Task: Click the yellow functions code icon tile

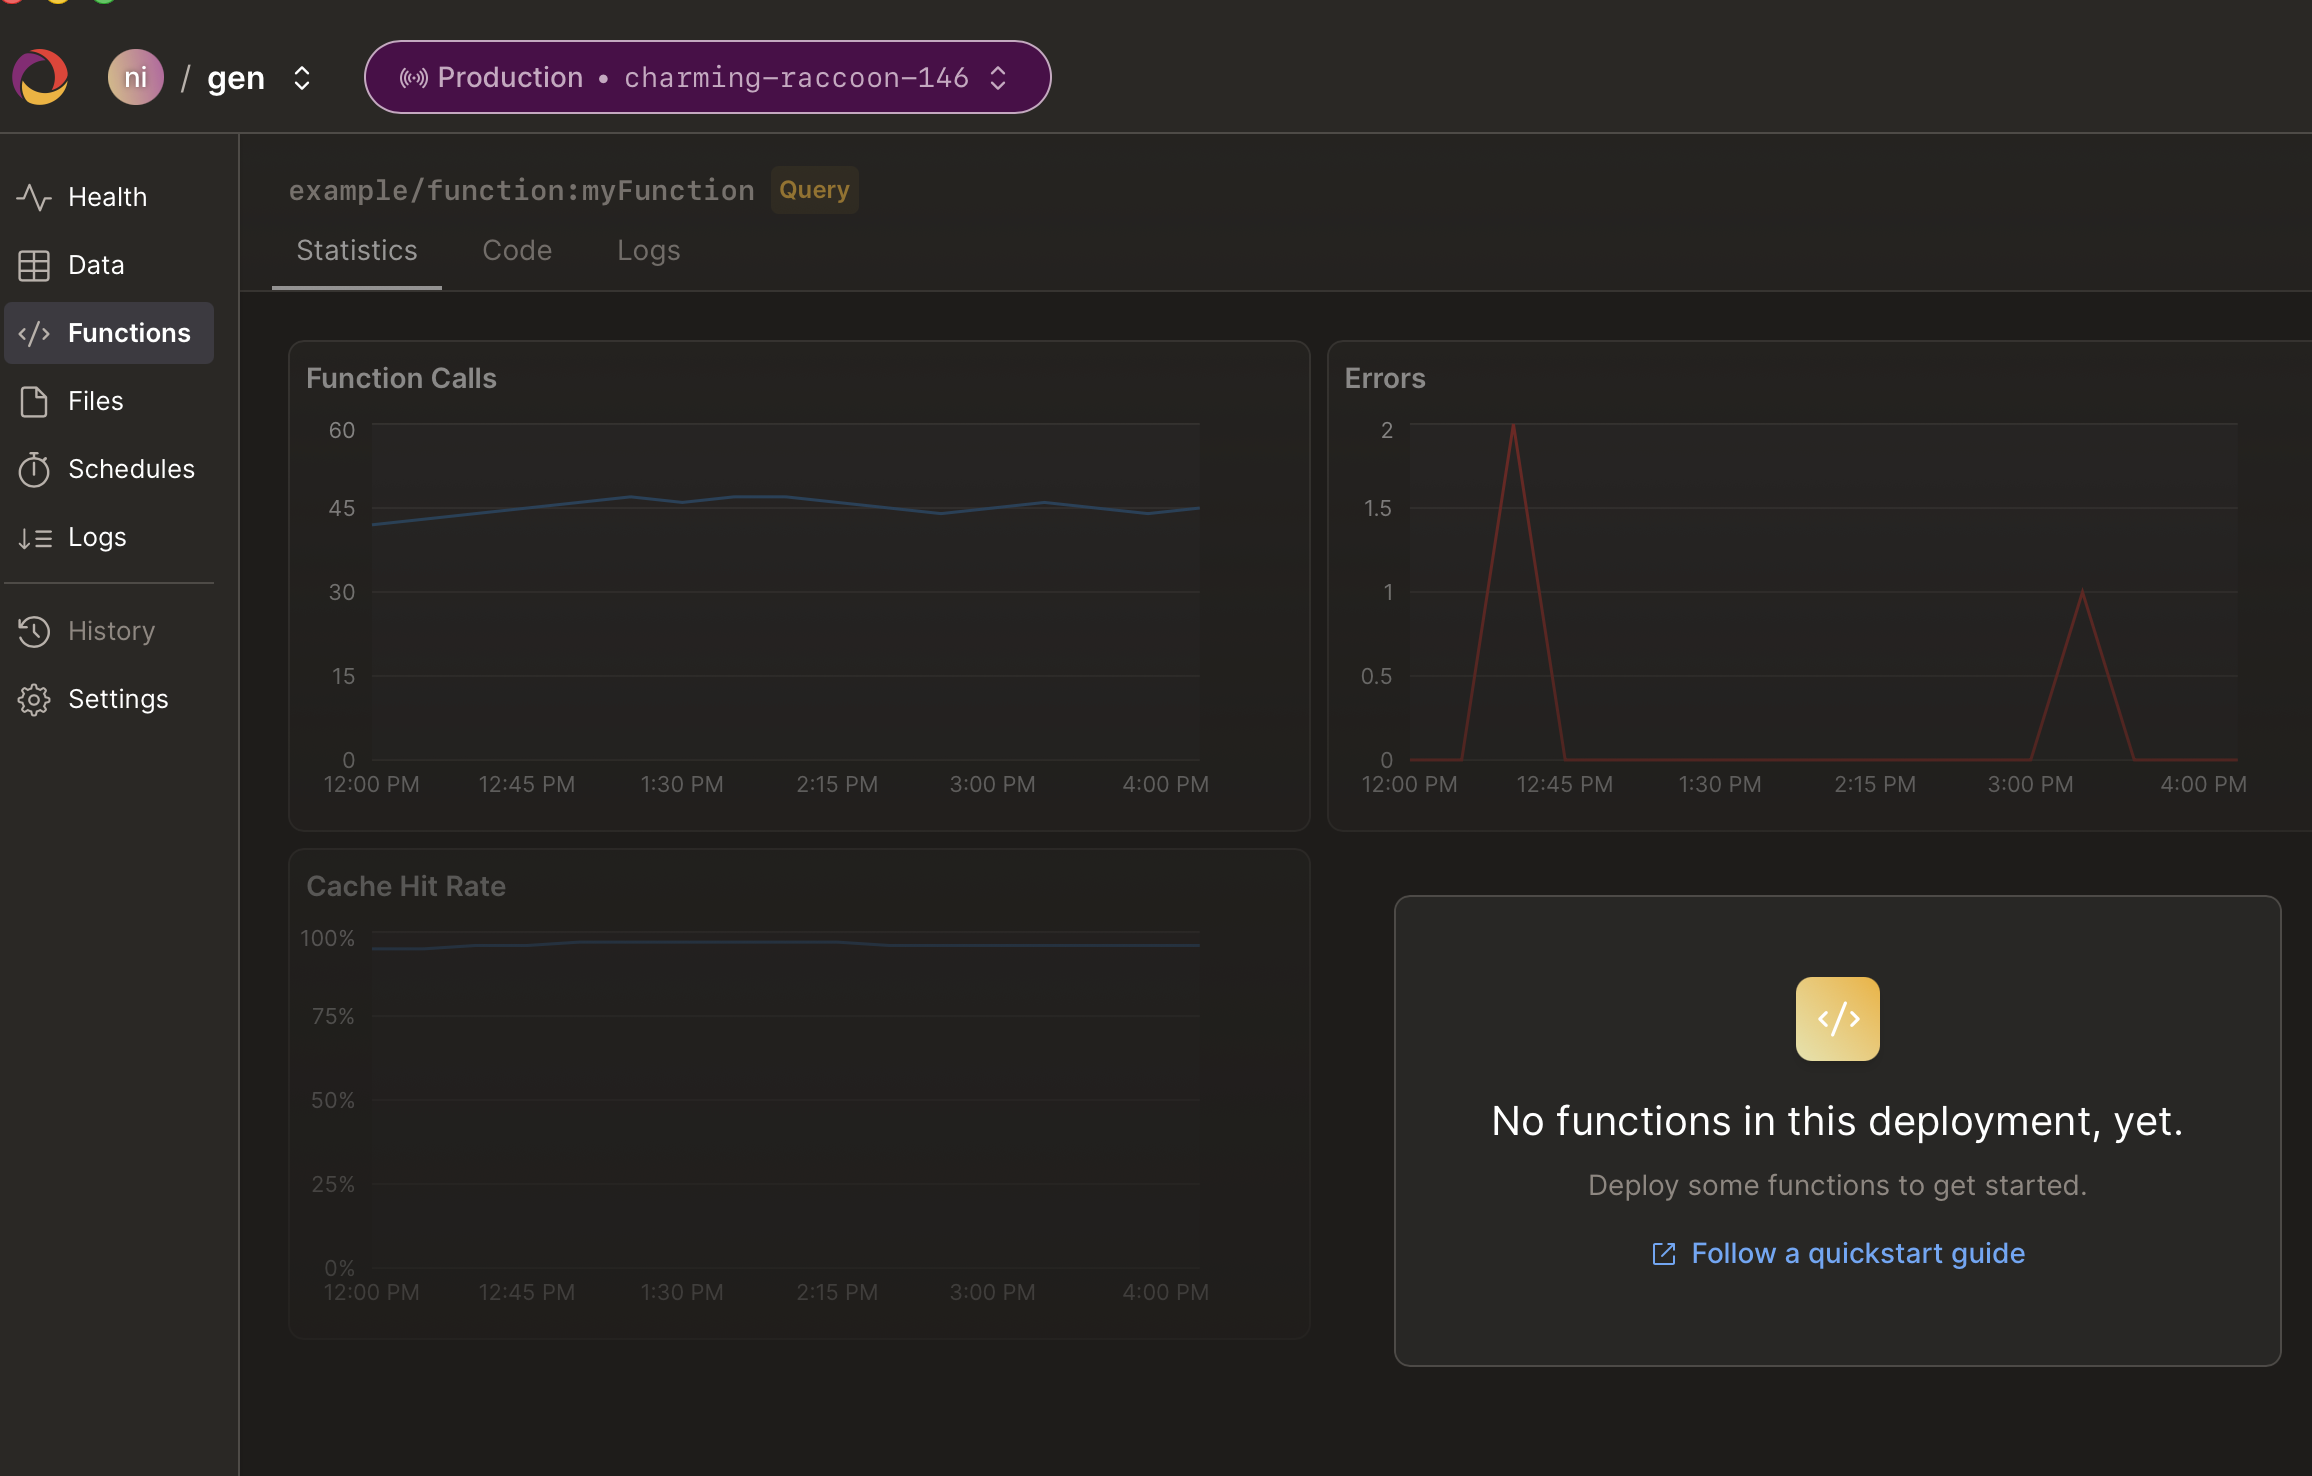Action: [x=1838, y=1019]
